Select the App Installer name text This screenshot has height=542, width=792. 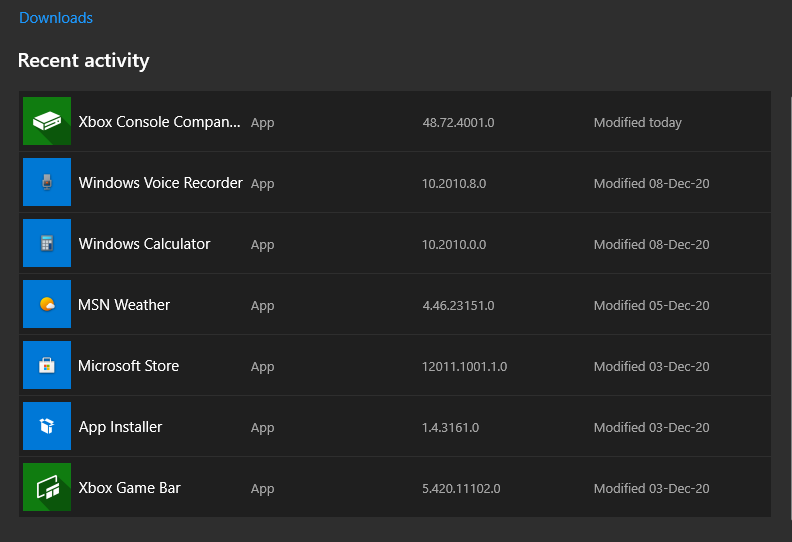[120, 427]
